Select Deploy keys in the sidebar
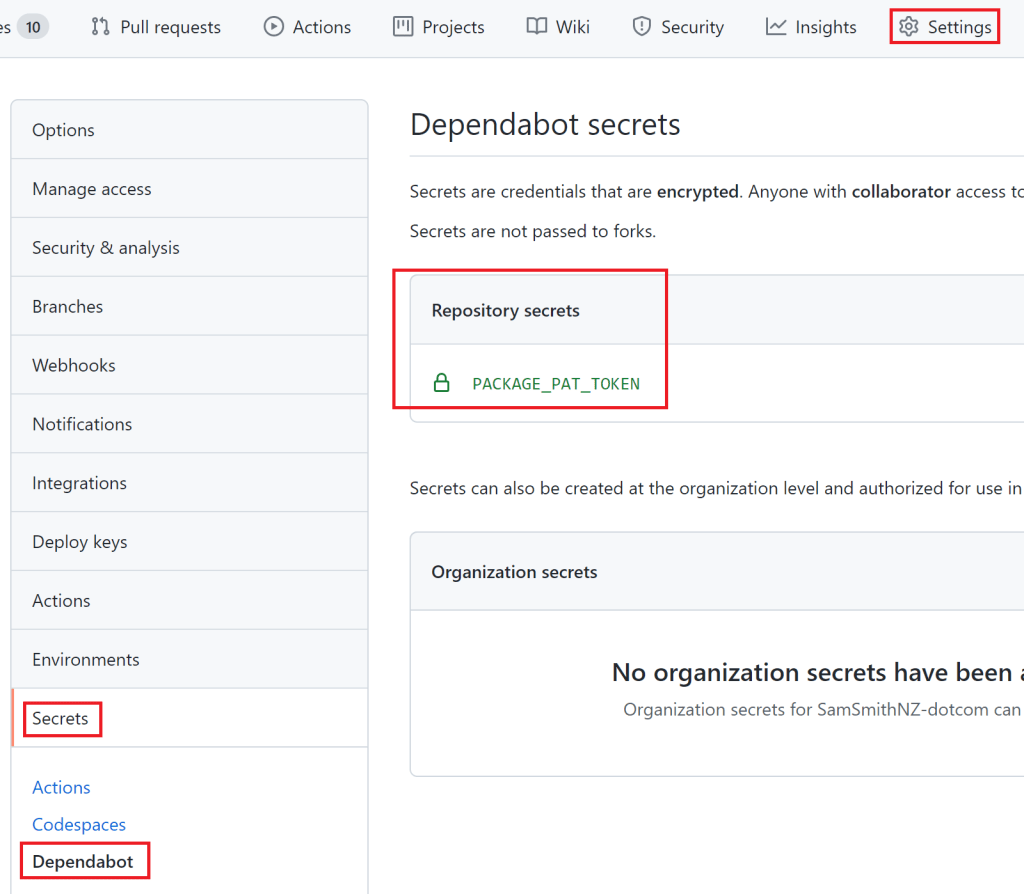This screenshot has height=894, width=1024. coord(78,541)
